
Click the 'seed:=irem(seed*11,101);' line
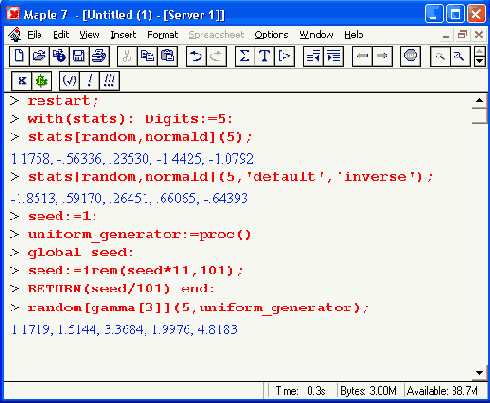pyautogui.click(x=135, y=270)
